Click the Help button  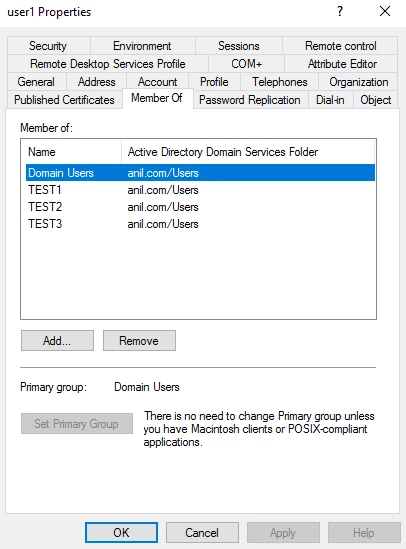coord(364,533)
